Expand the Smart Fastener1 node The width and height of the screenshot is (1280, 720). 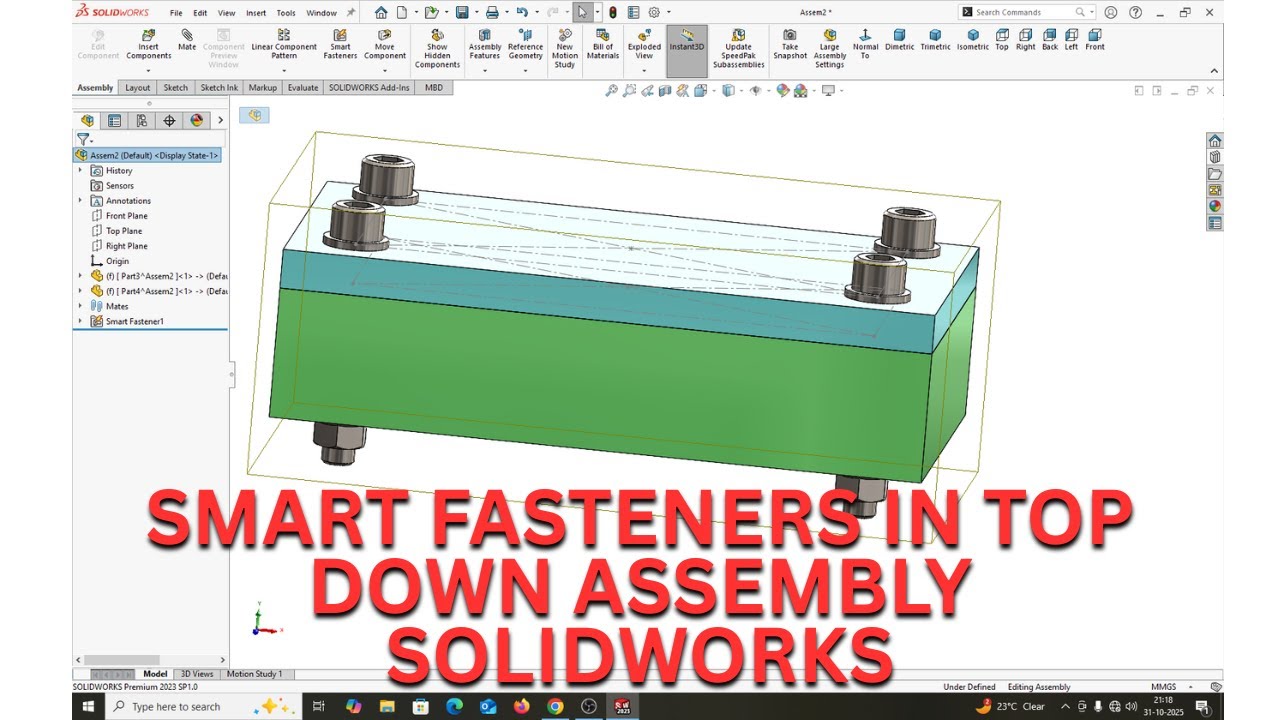(80, 321)
